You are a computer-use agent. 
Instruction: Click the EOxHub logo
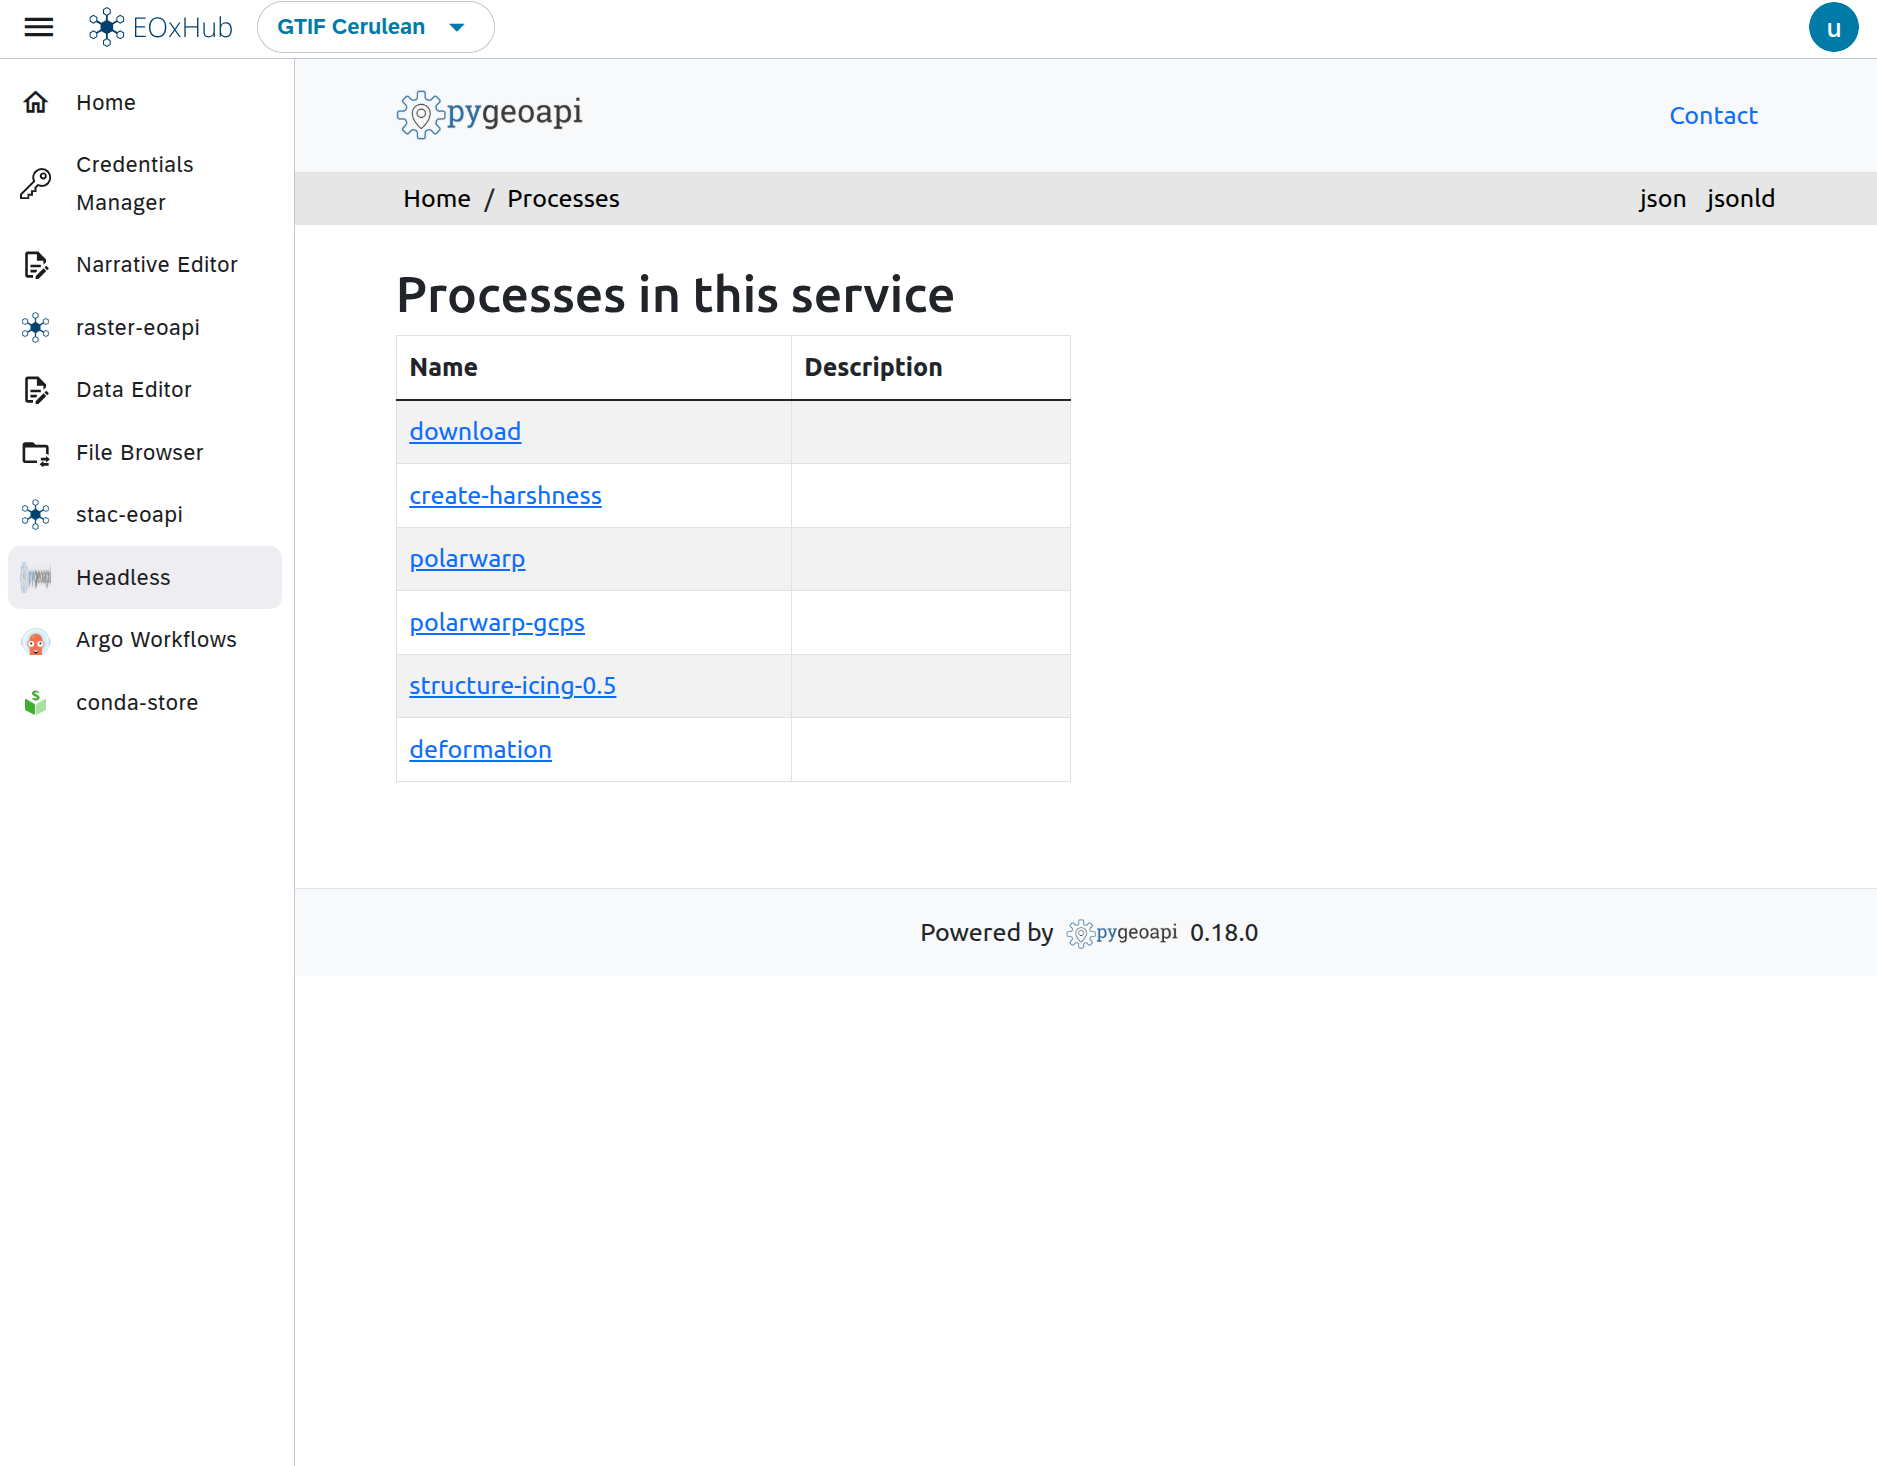point(161,27)
